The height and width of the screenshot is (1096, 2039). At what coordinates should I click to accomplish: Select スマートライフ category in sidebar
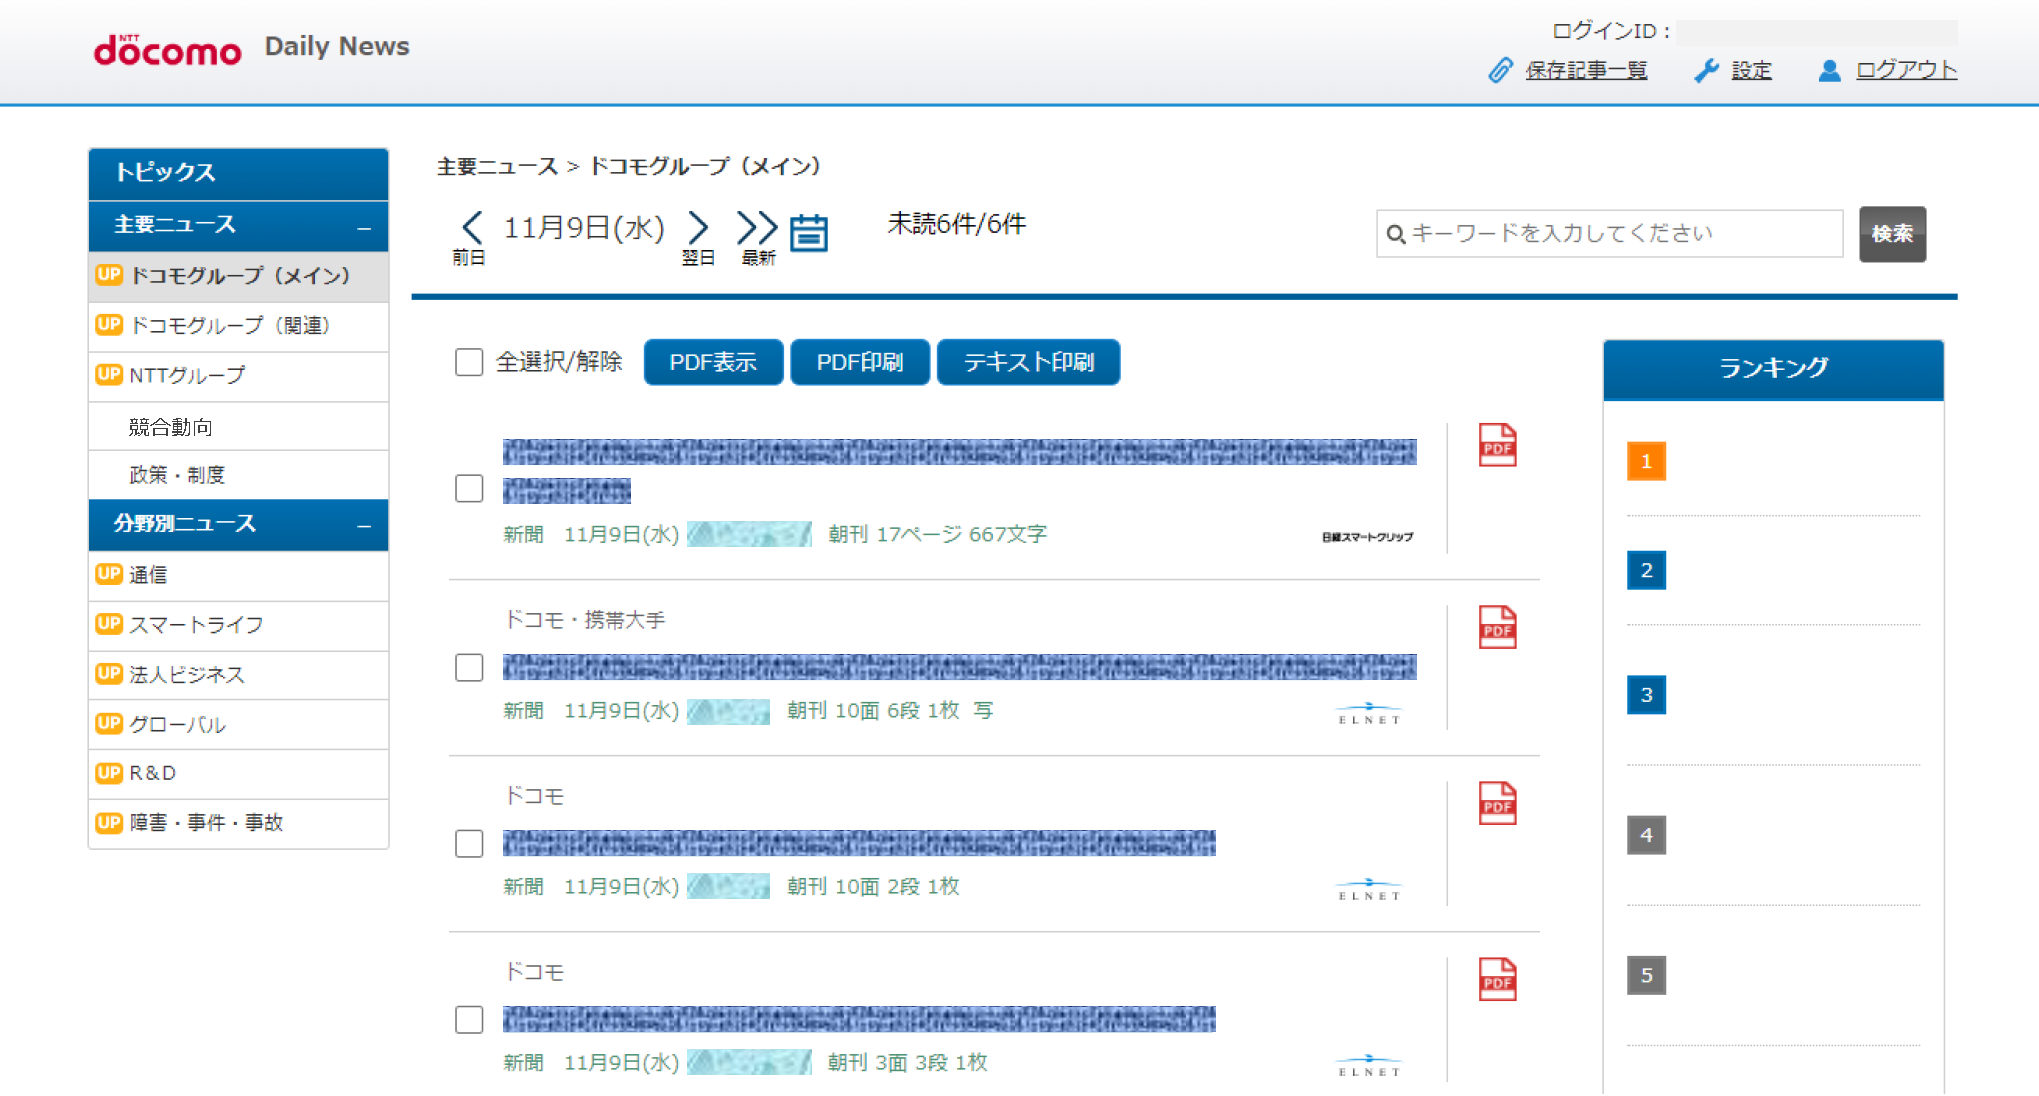coord(238,625)
